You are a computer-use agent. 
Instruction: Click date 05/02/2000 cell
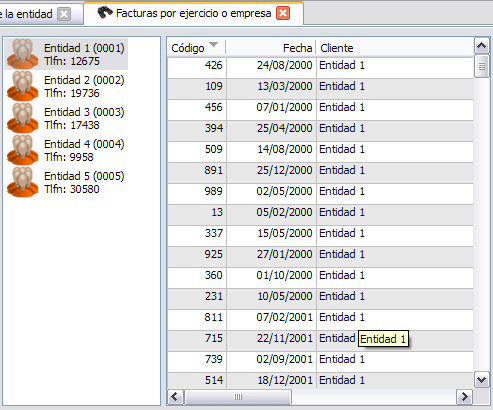coord(271,215)
